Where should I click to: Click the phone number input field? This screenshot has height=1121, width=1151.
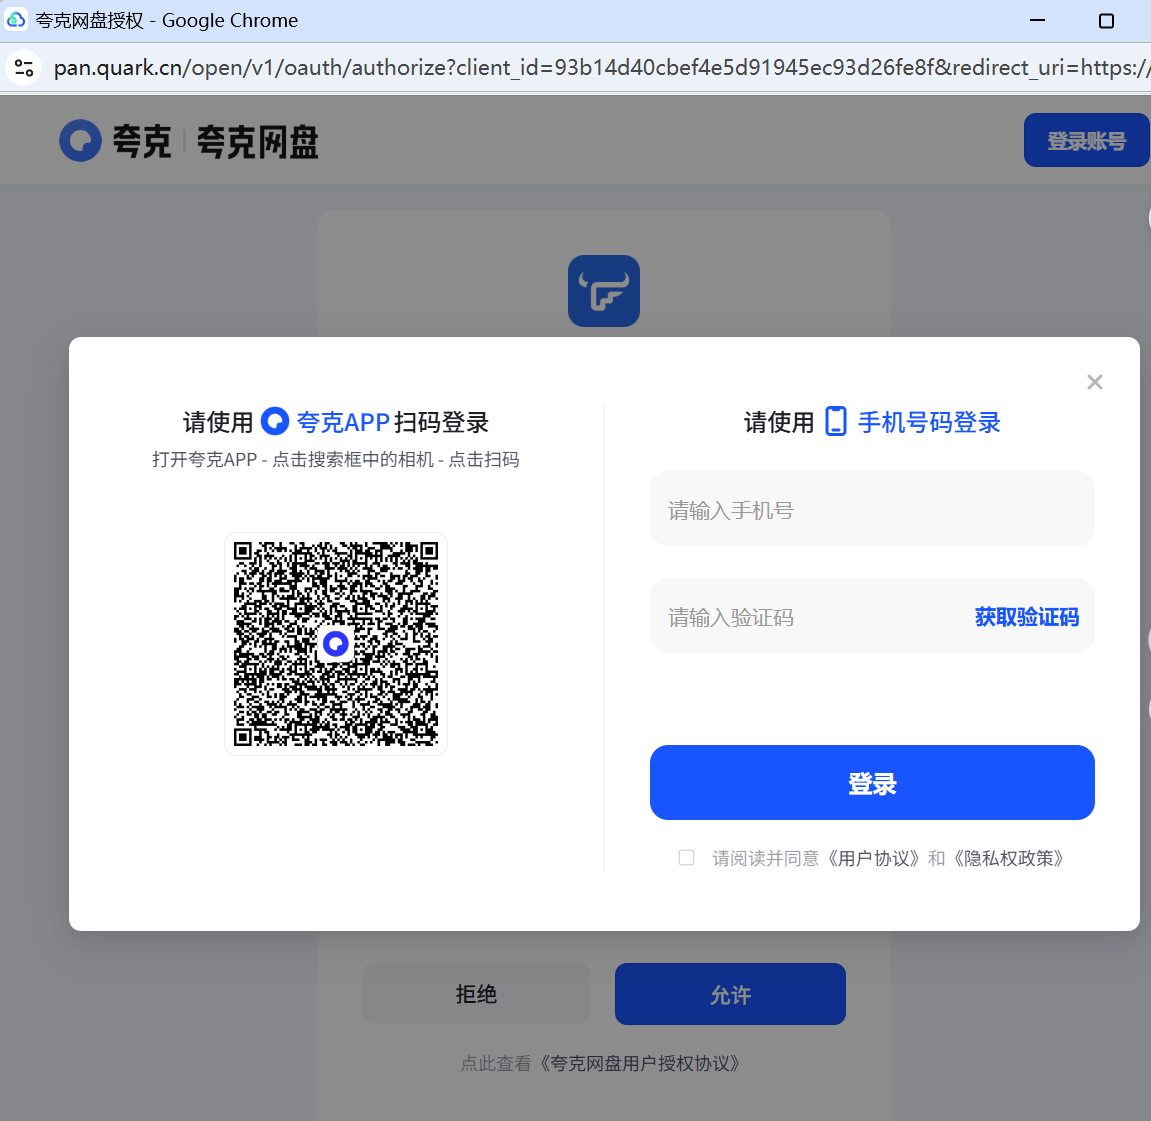point(872,509)
